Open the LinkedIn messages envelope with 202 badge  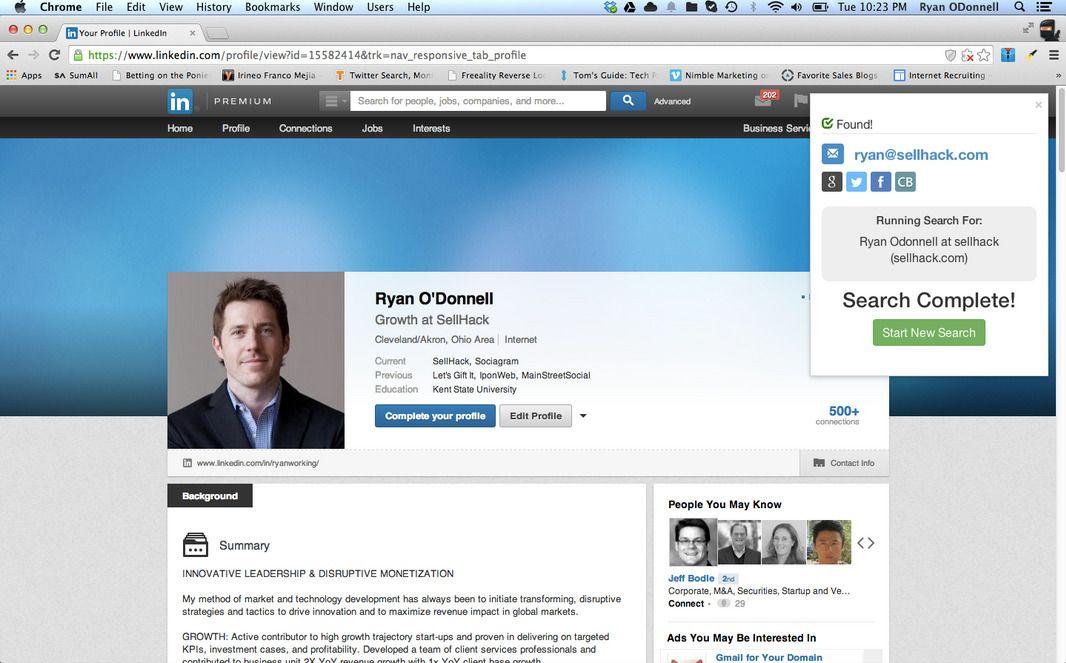click(x=765, y=100)
